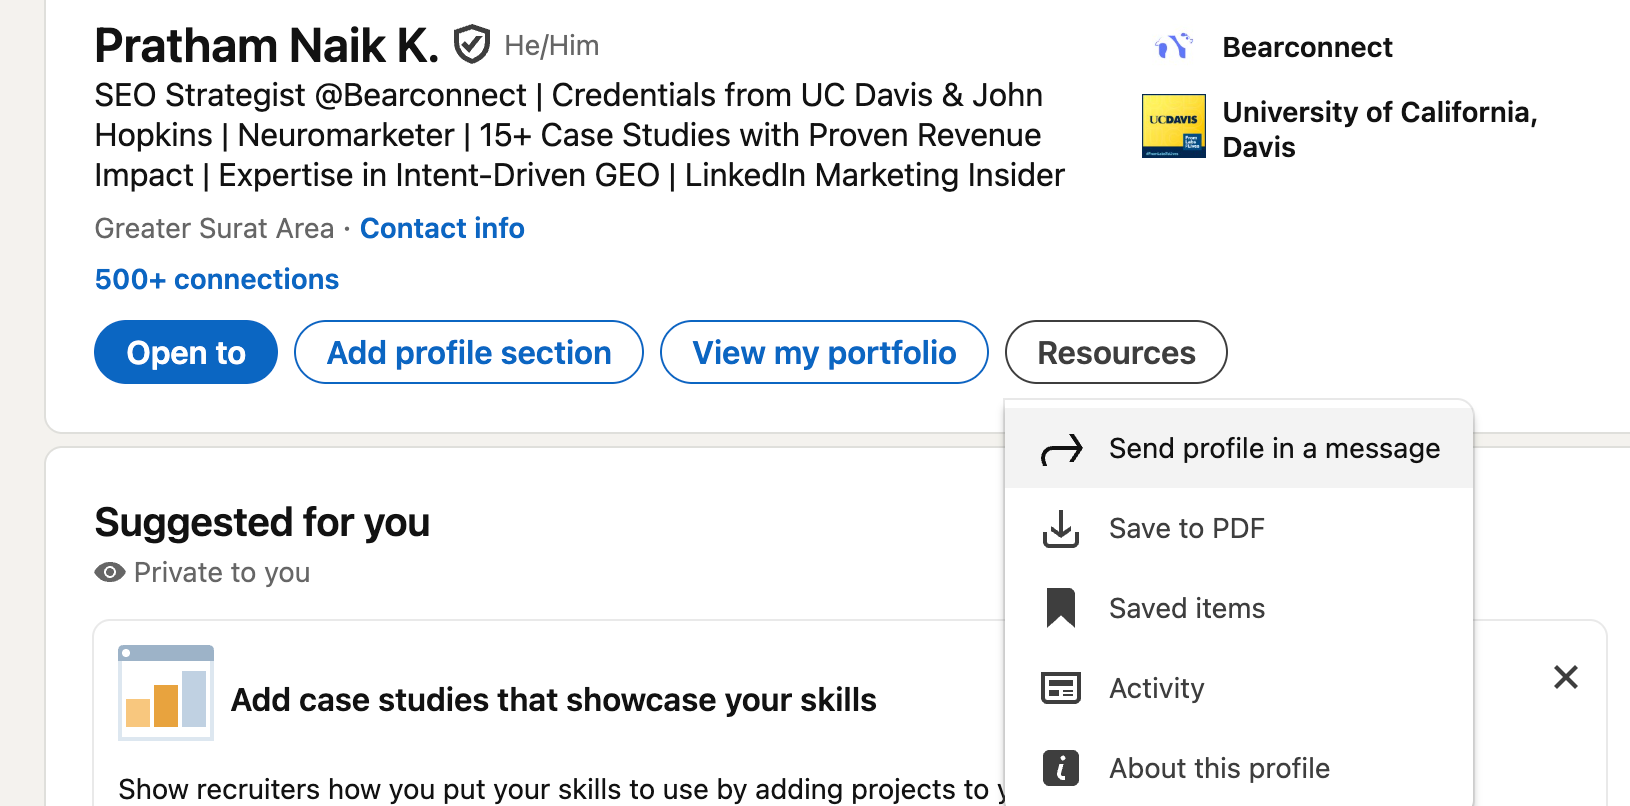Select Send profile in a message
The height and width of the screenshot is (806, 1630).
tap(1274, 449)
